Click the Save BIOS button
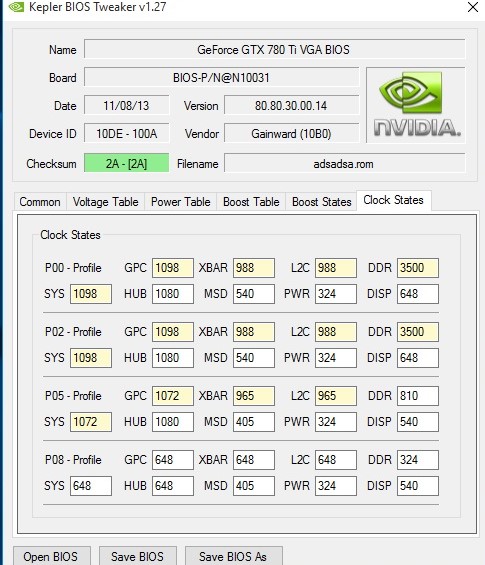Image resolution: width=485 pixels, height=565 pixels. (x=138, y=556)
